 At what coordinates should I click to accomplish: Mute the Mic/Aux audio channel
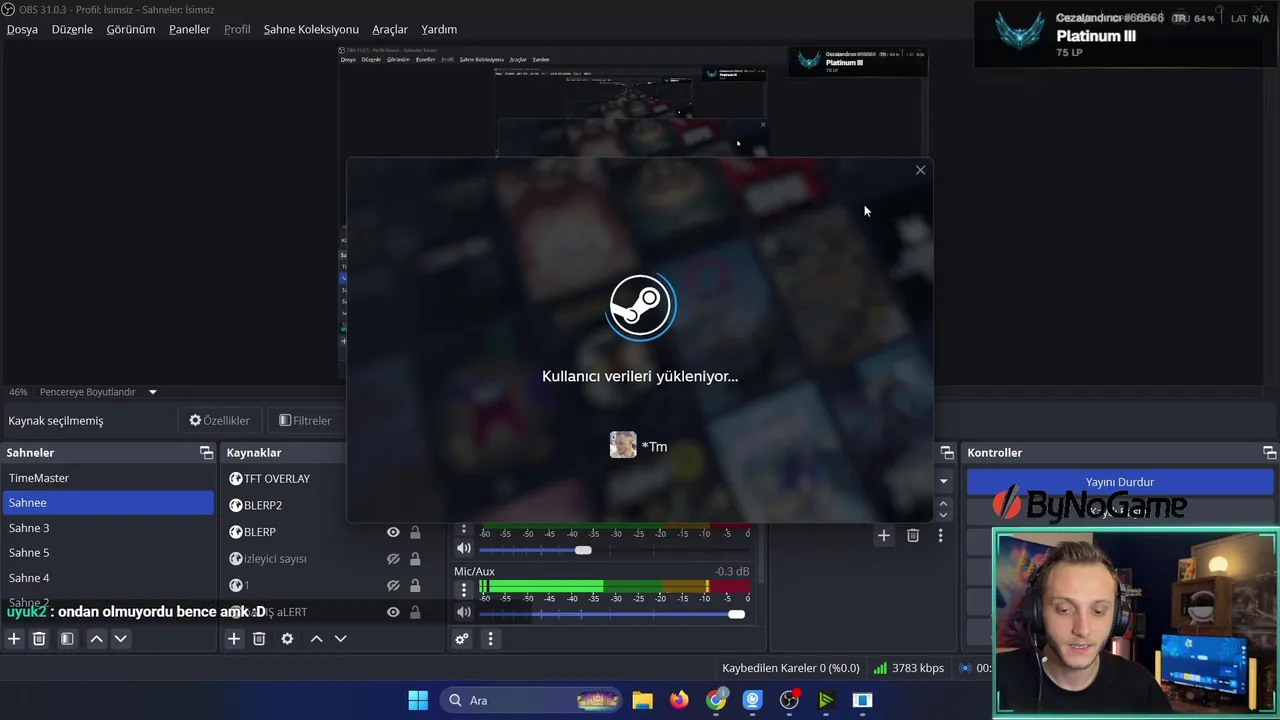[463, 612]
